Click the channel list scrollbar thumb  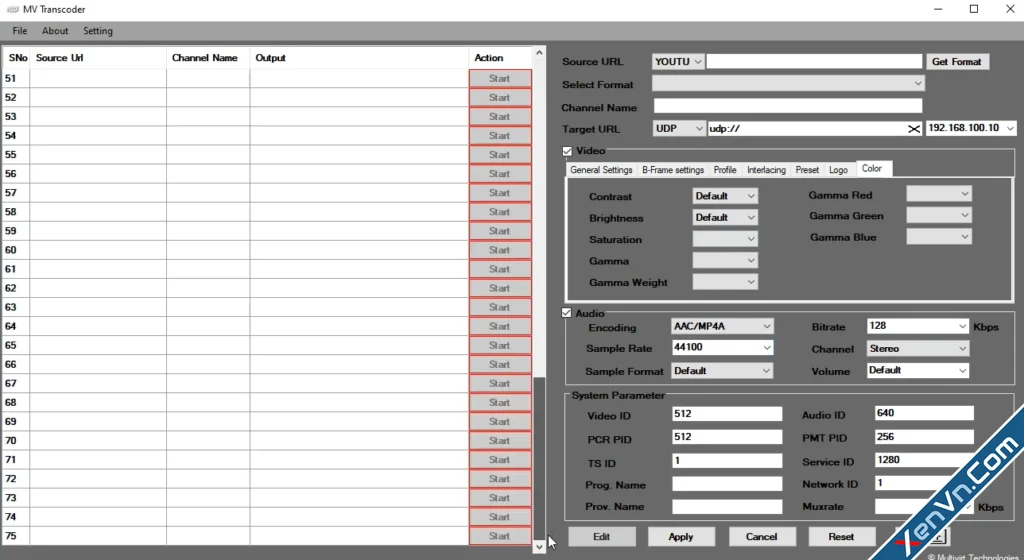pos(539,458)
